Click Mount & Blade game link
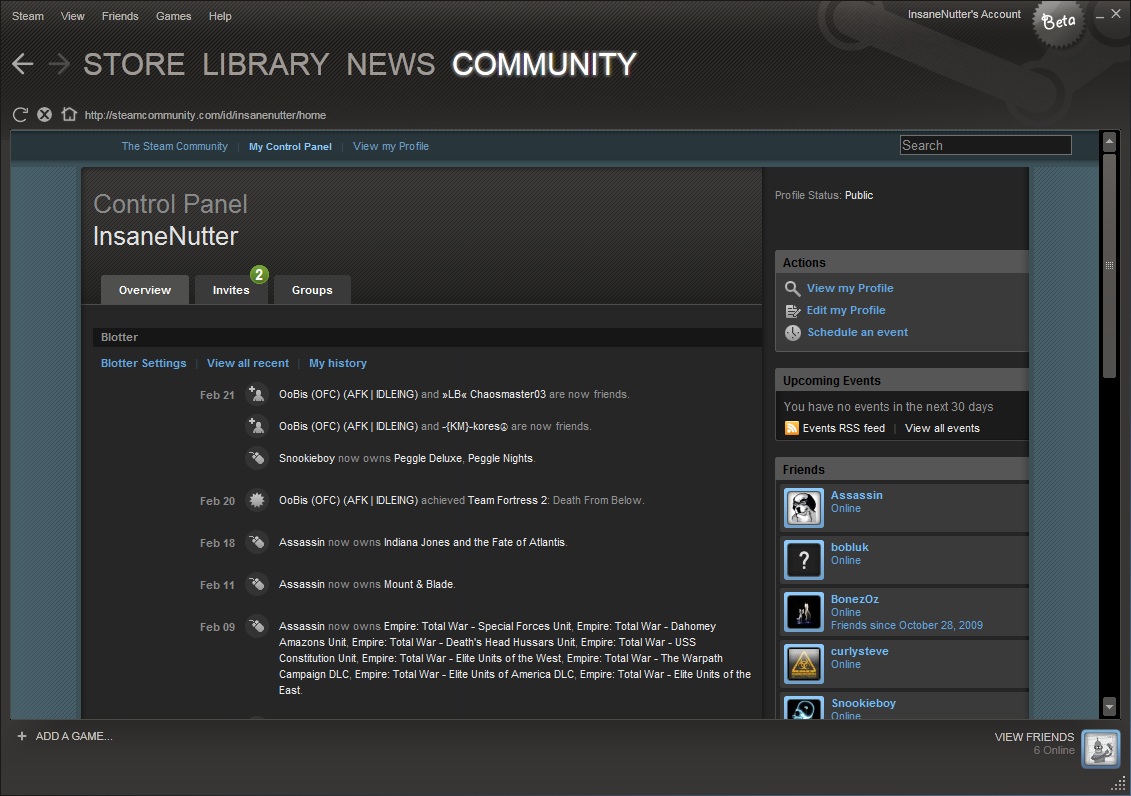Viewport: 1131px width, 796px height. 418,584
